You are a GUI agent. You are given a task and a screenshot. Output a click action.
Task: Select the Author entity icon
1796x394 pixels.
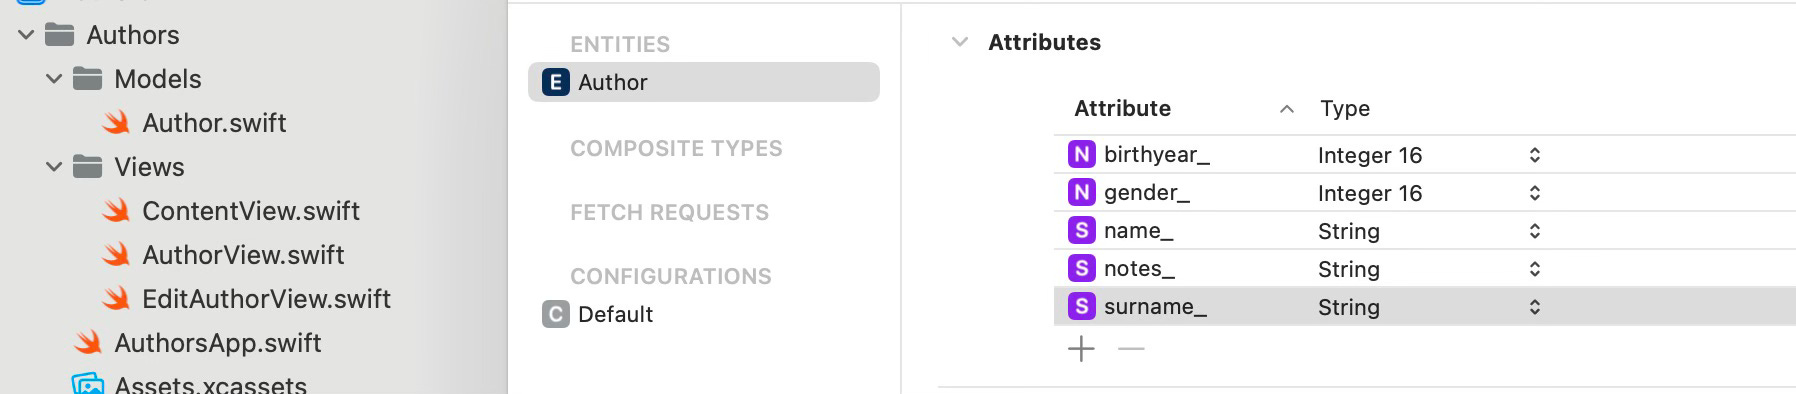[556, 82]
